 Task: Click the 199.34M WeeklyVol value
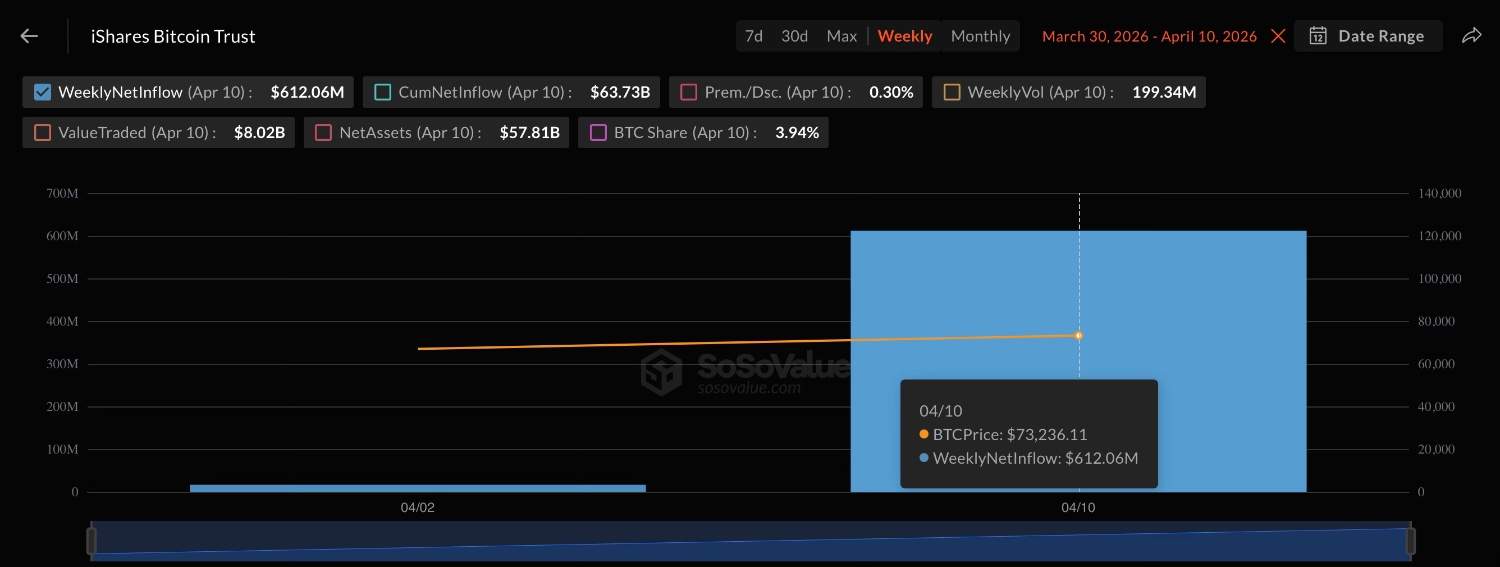(x=1164, y=92)
